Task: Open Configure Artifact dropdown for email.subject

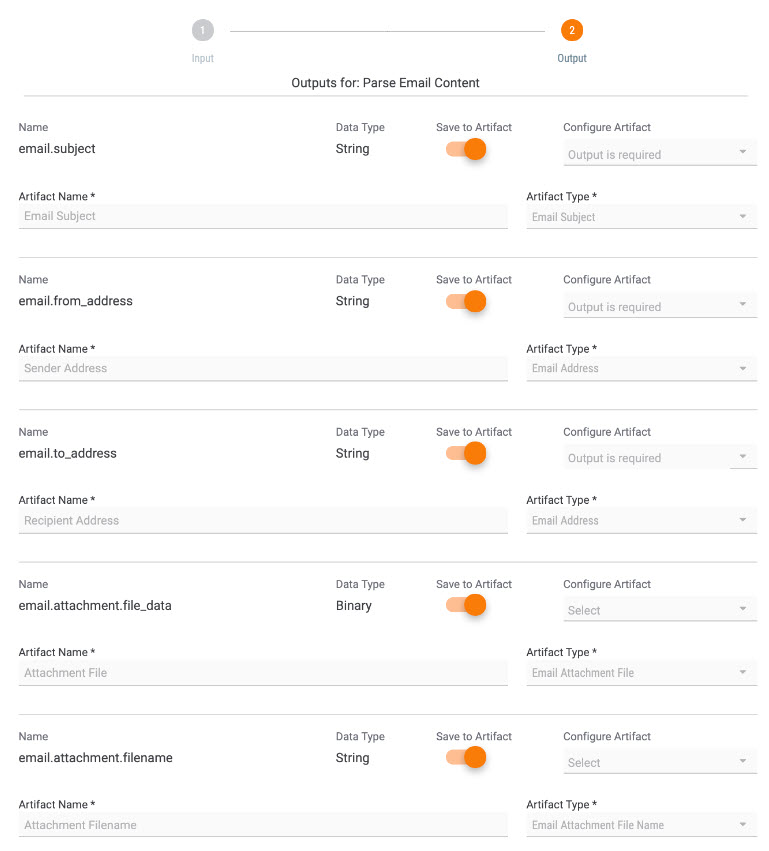Action: 659,153
